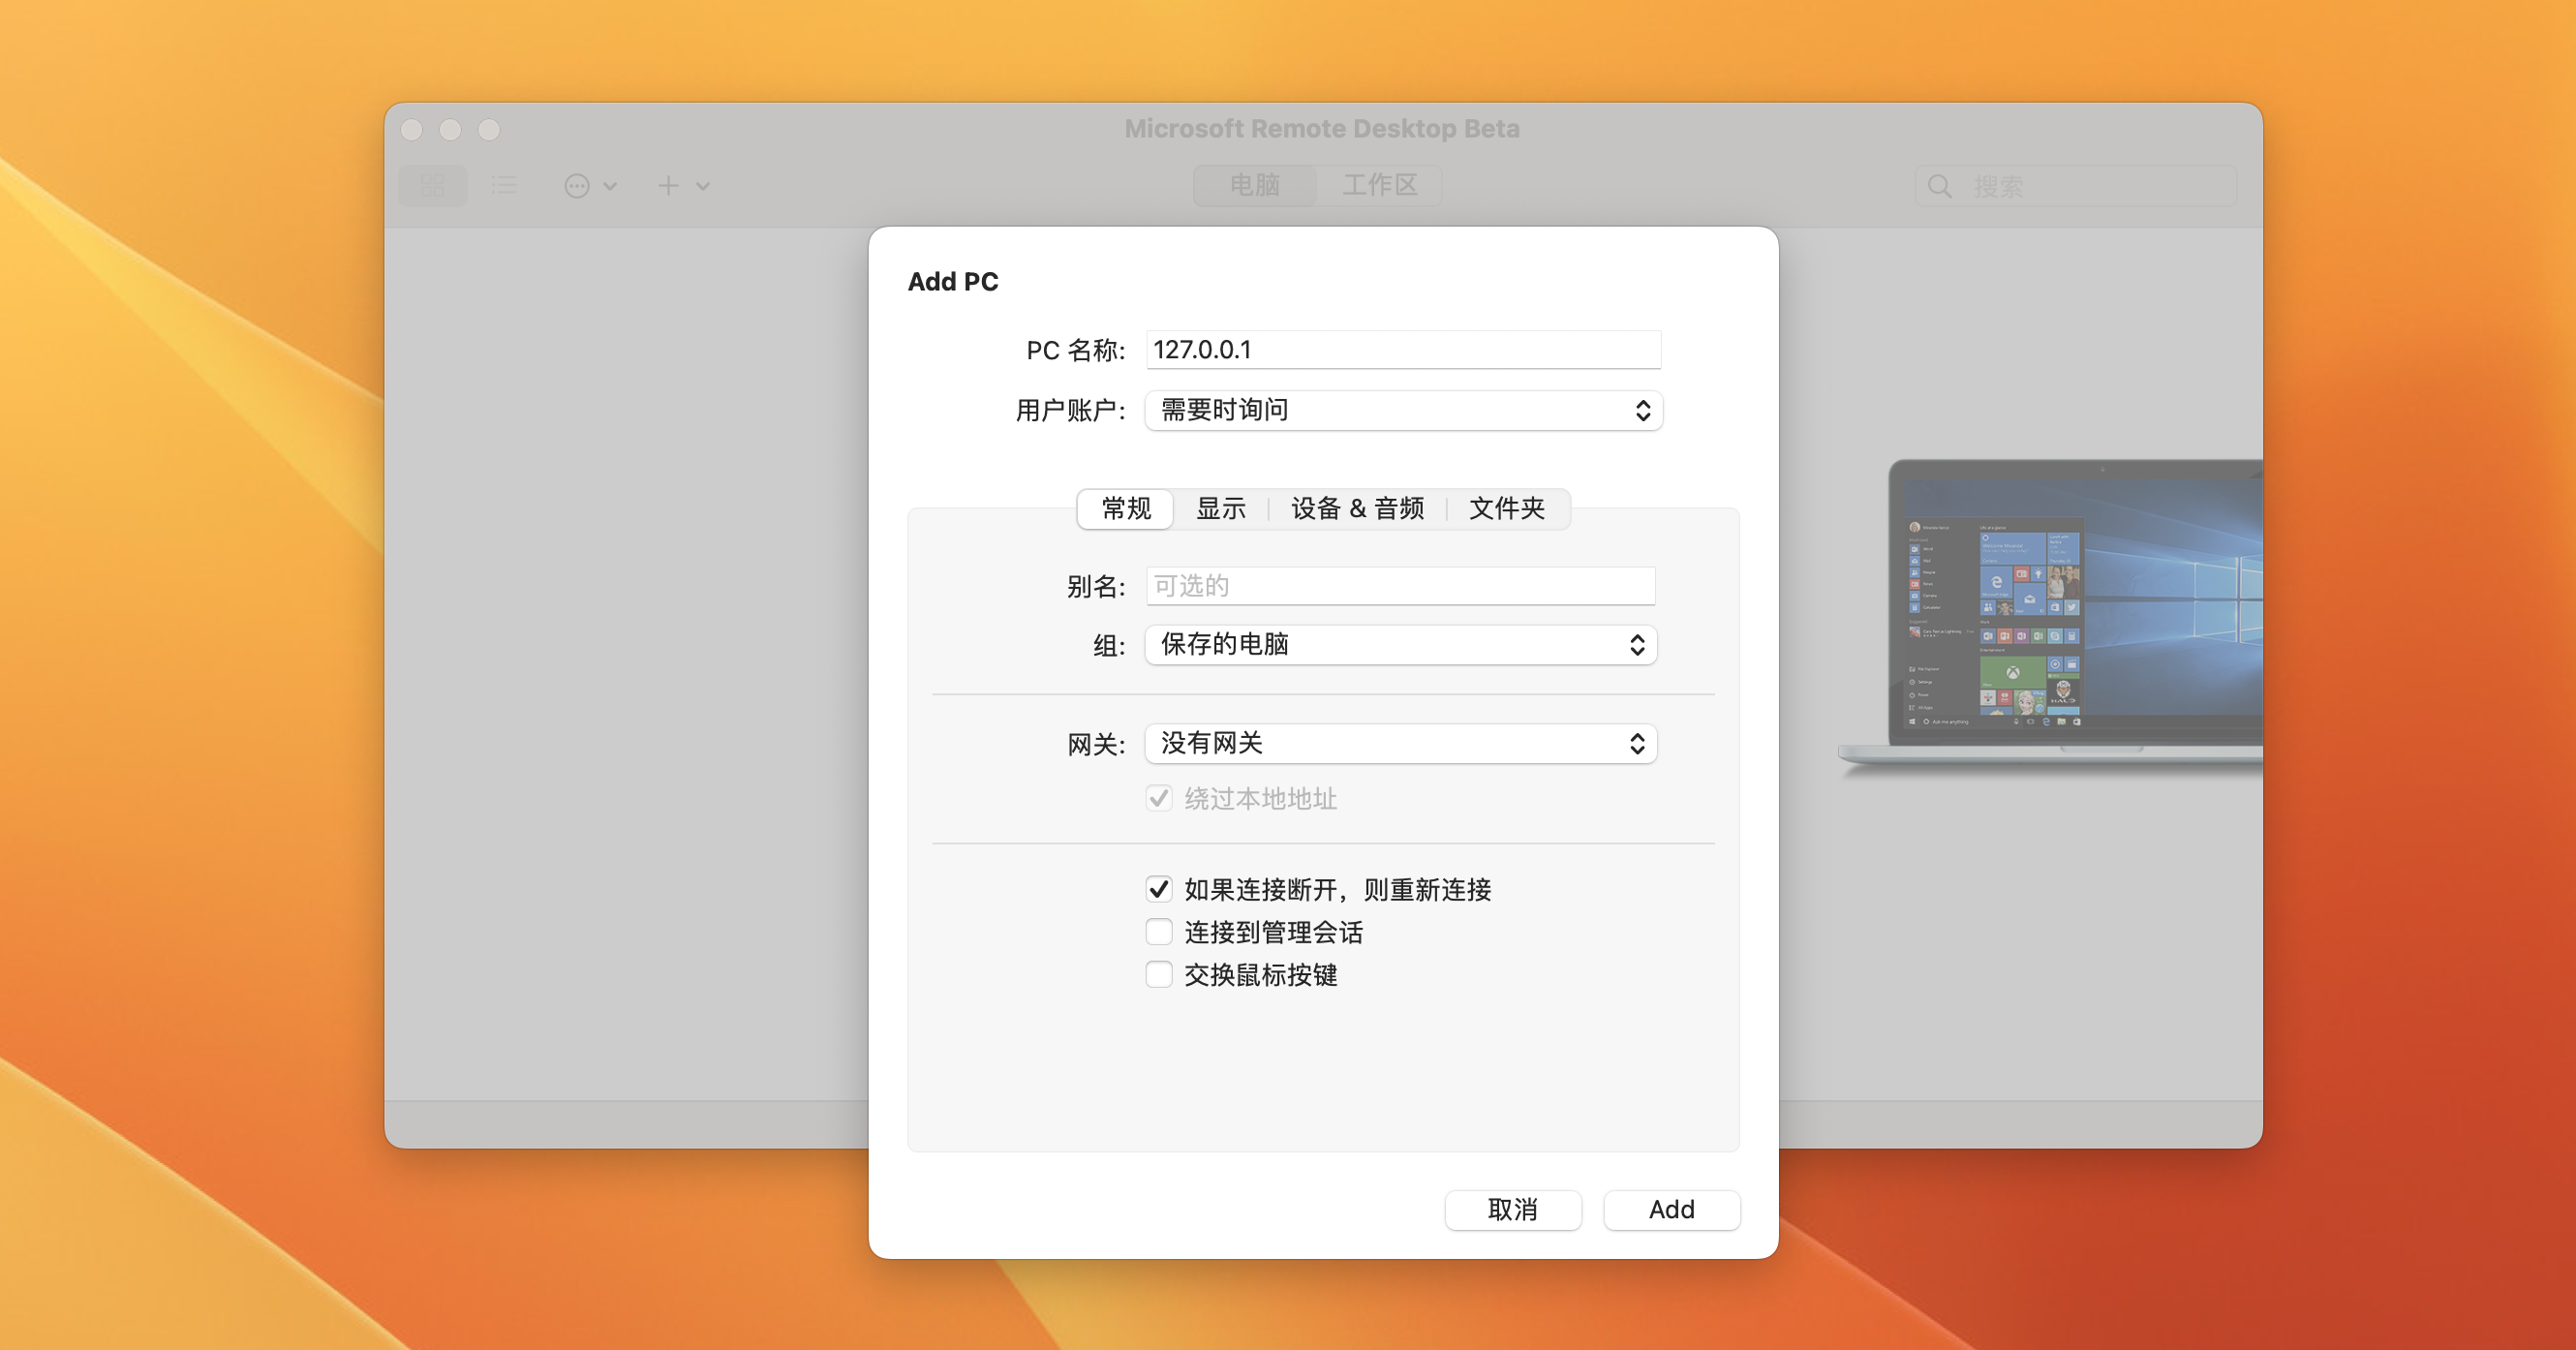Open the user account dropdown
Screen dimensions: 2576x1350
pyautogui.click(x=1402, y=411)
